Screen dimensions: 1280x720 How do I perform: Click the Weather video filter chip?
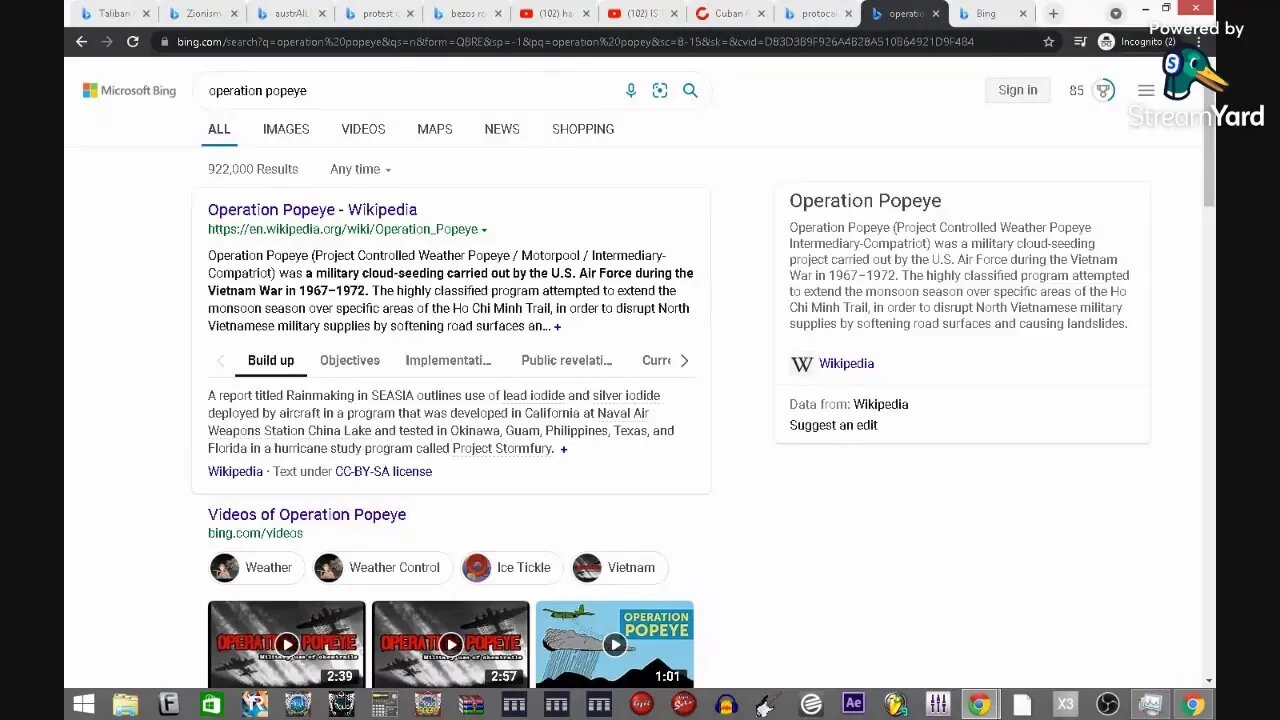coord(255,568)
